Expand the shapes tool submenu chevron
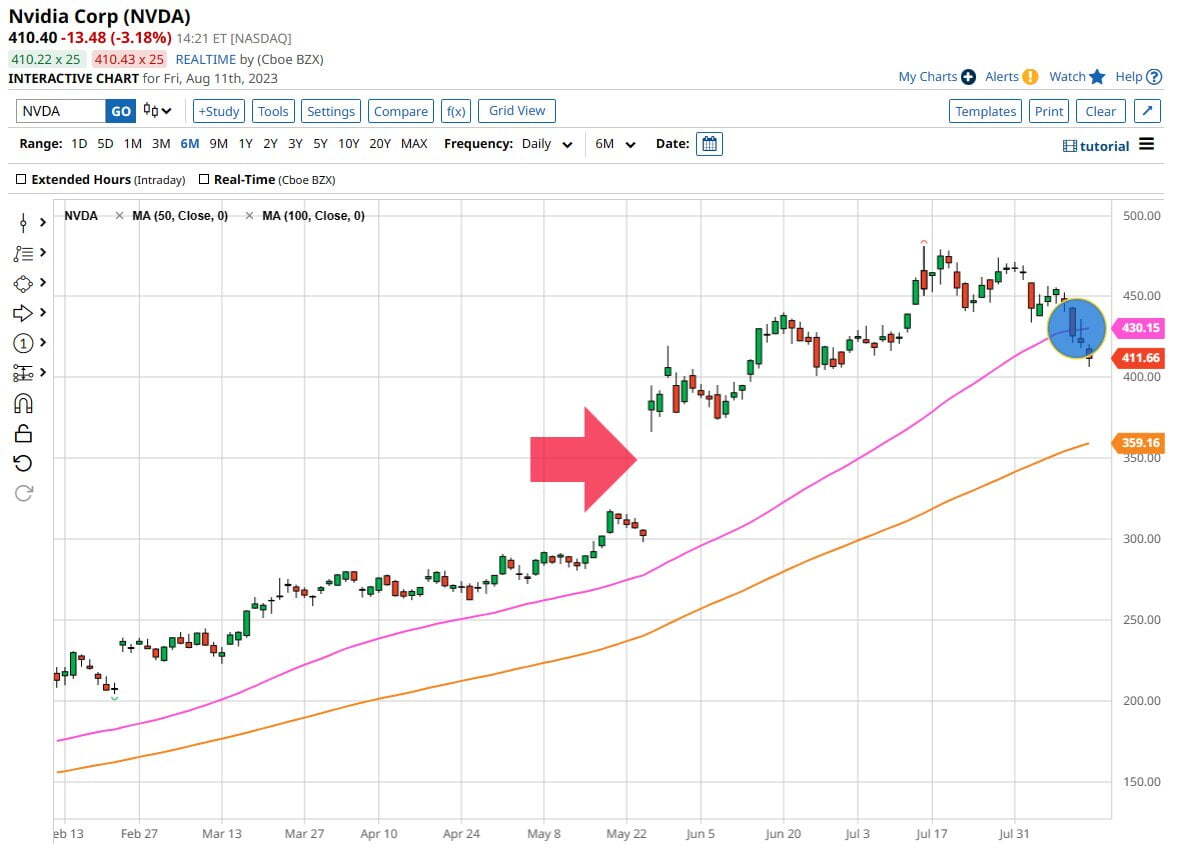This screenshot has height=857, width=1181. pos(43,282)
